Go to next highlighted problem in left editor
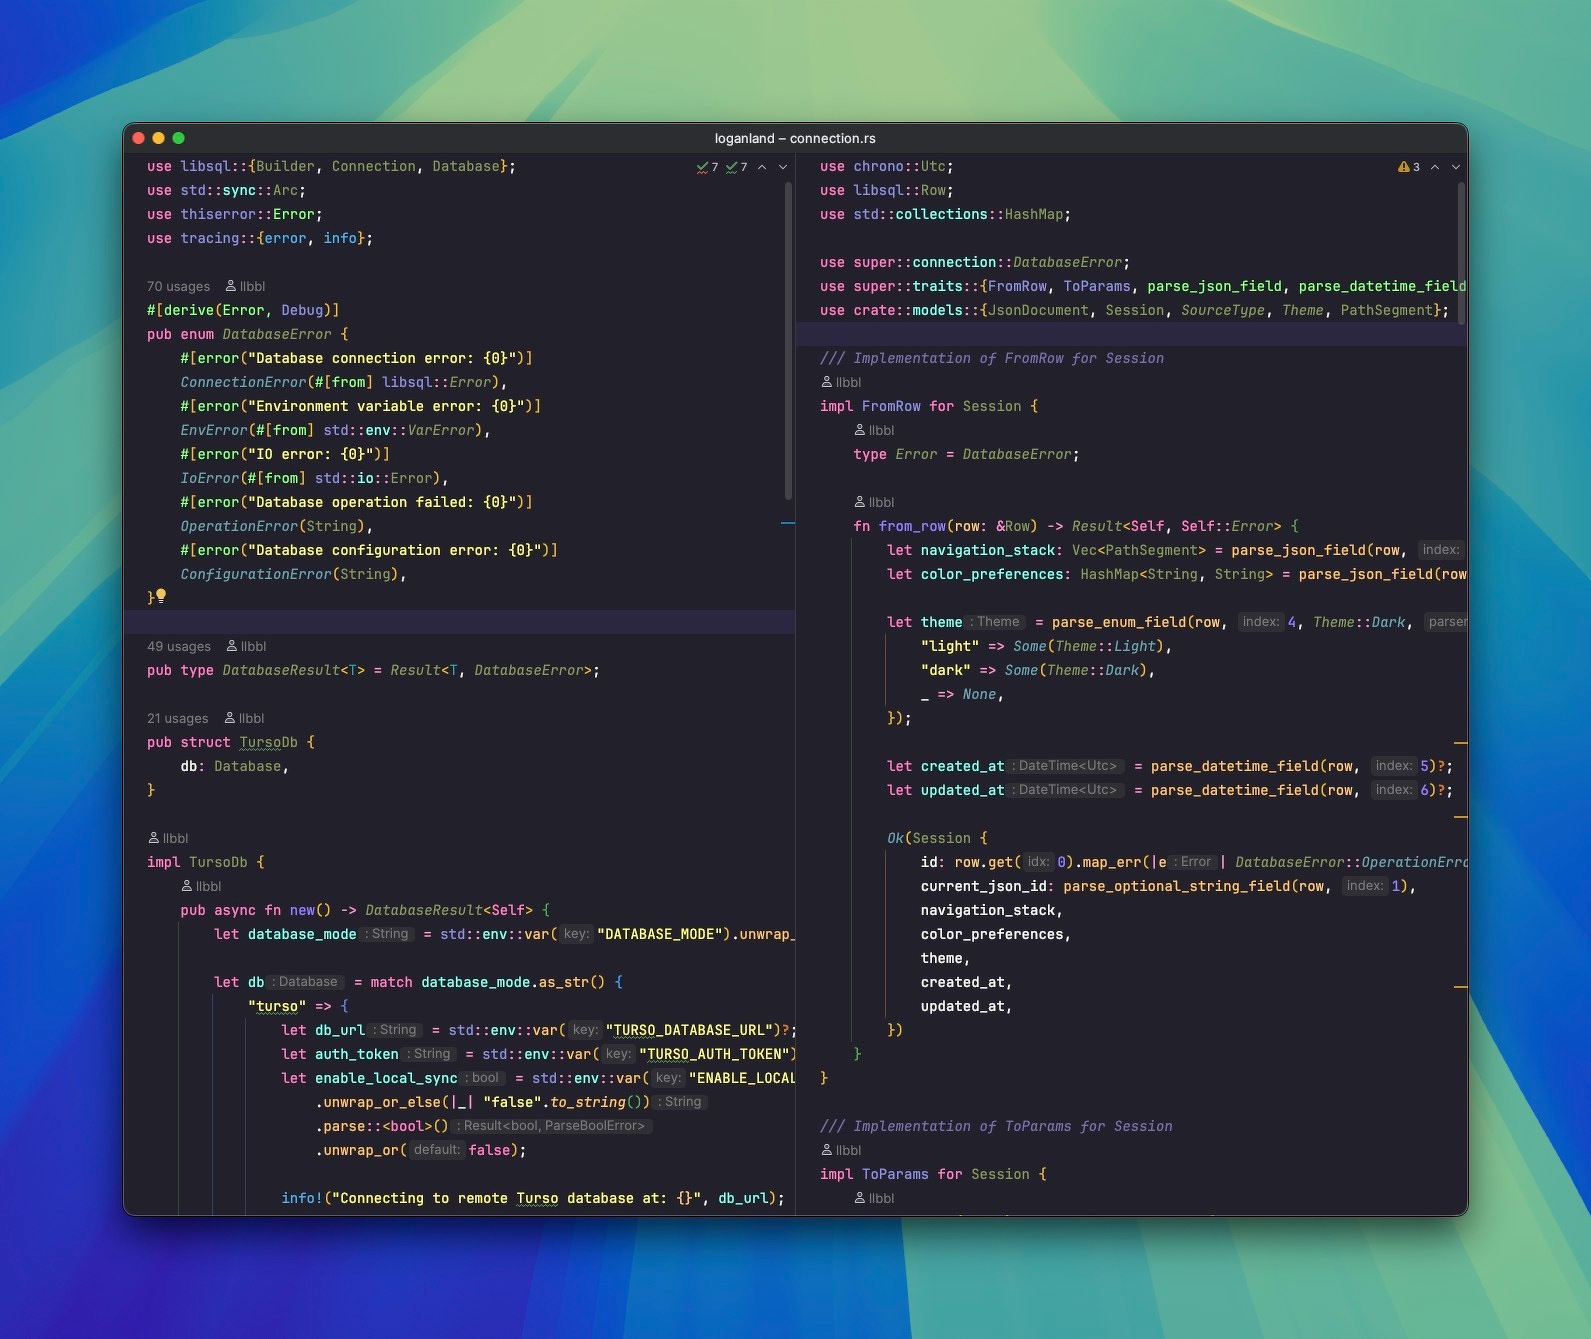The height and width of the screenshot is (1339, 1591). coord(783,167)
